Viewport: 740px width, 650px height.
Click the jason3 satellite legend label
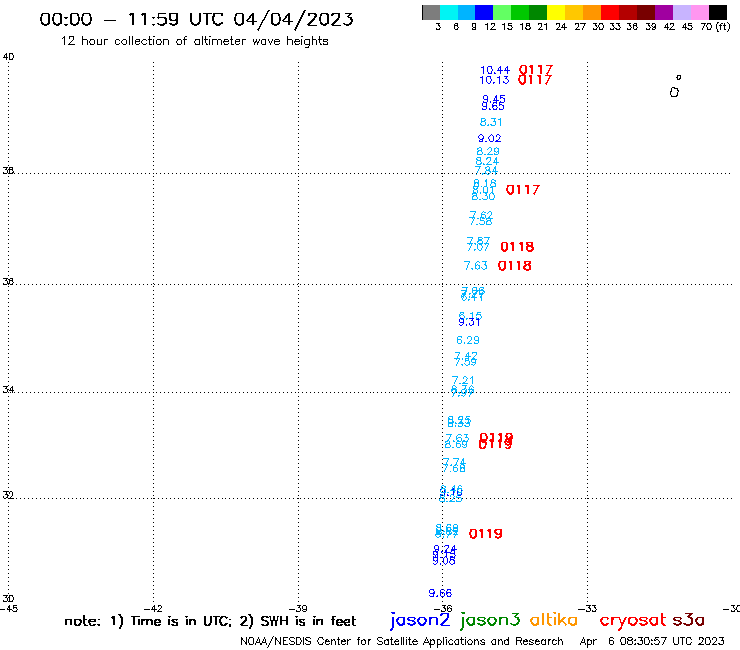490,621
